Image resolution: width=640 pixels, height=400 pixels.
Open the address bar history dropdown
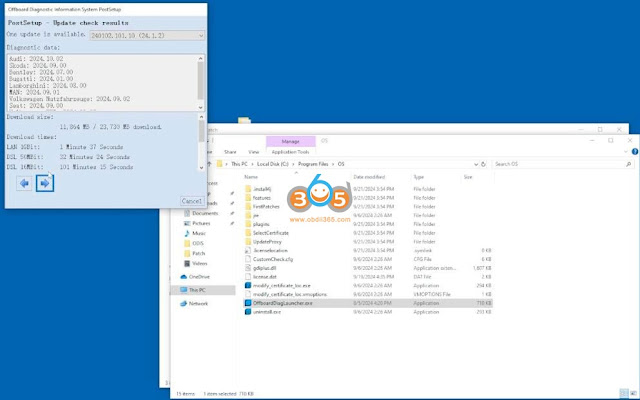(x=476, y=164)
